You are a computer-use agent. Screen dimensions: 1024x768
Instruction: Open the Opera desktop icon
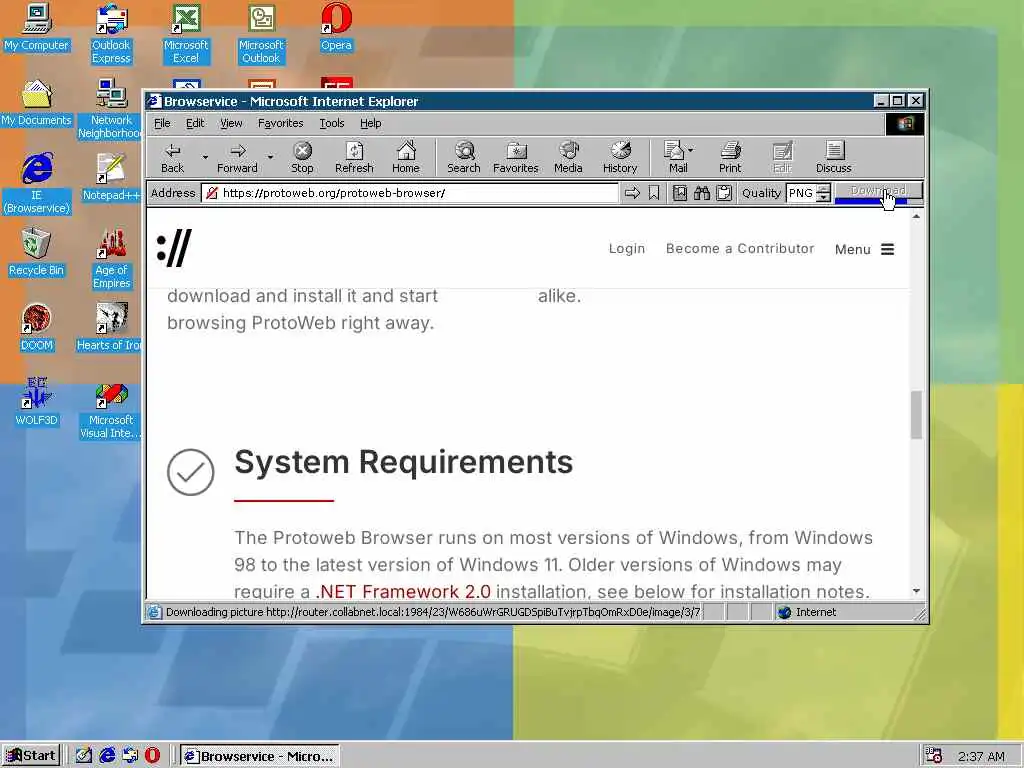pyautogui.click(x=336, y=27)
